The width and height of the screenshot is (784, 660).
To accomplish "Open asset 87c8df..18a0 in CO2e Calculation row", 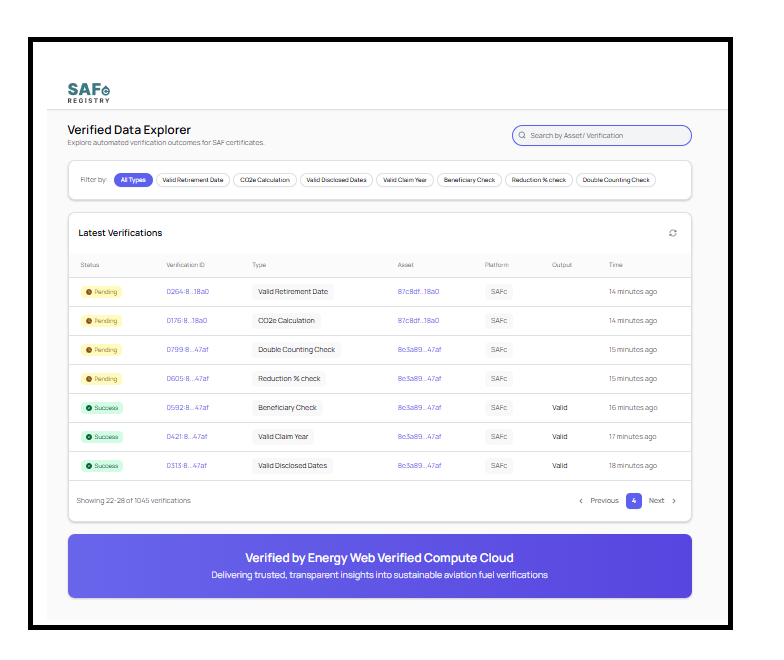I will pos(418,321).
